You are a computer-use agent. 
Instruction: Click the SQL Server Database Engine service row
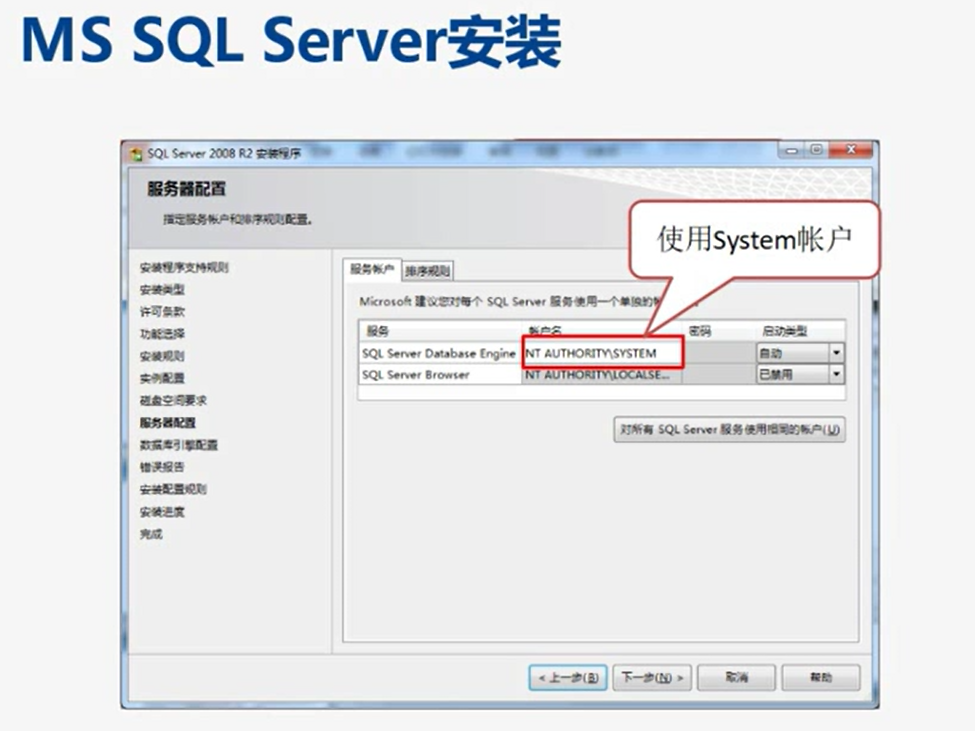[439, 353]
